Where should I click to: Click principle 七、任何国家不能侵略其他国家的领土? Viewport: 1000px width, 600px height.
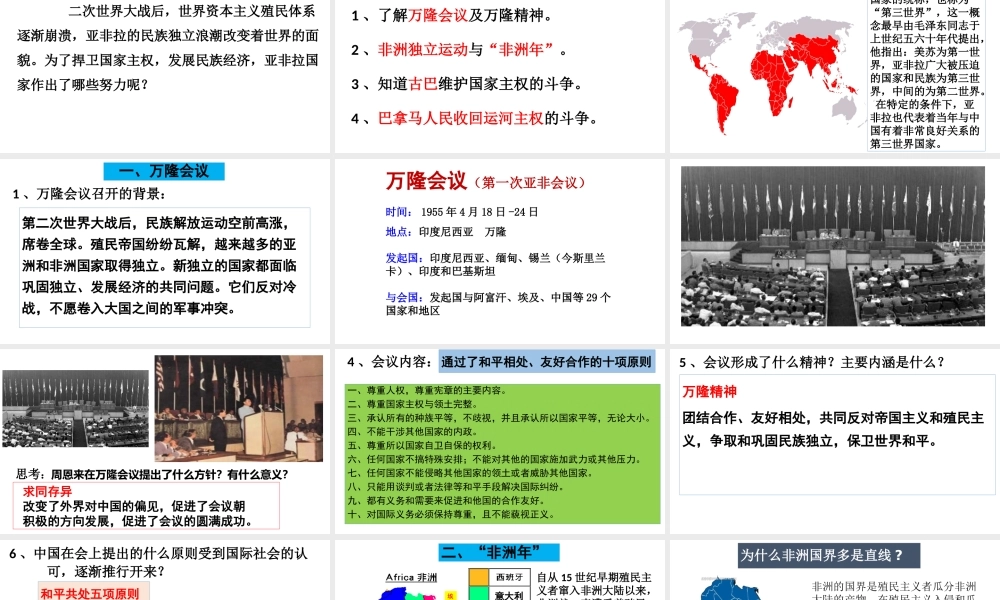click(x=471, y=473)
